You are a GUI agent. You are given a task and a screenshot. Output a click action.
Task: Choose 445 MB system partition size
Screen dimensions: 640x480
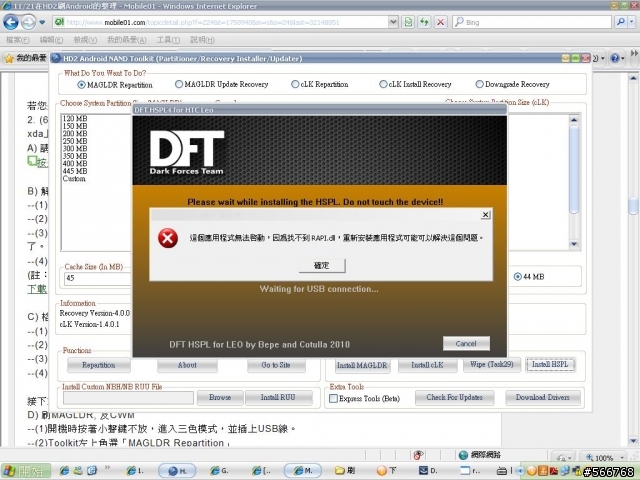coord(75,171)
